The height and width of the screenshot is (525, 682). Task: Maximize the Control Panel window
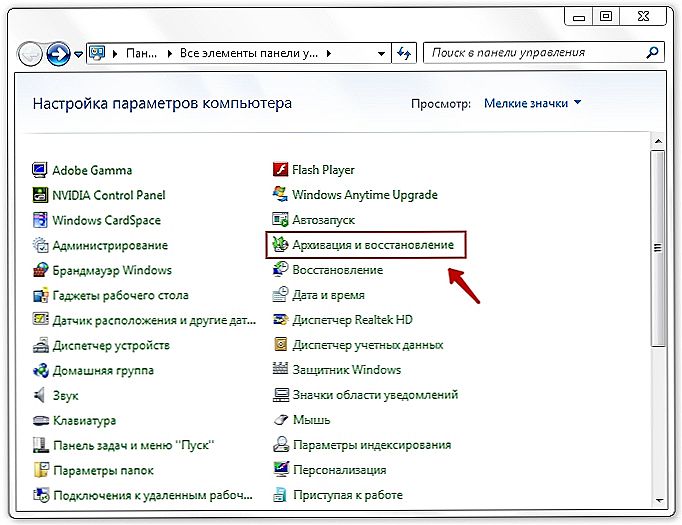tap(606, 17)
